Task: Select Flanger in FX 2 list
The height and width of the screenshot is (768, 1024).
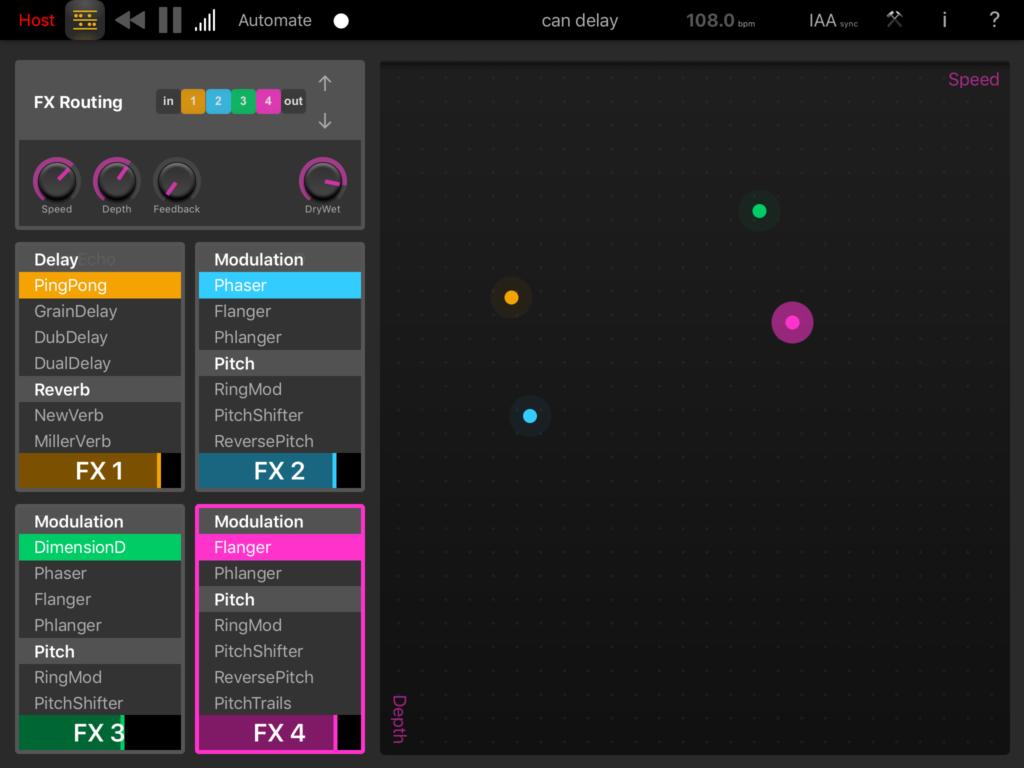Action: coord(280,312)
